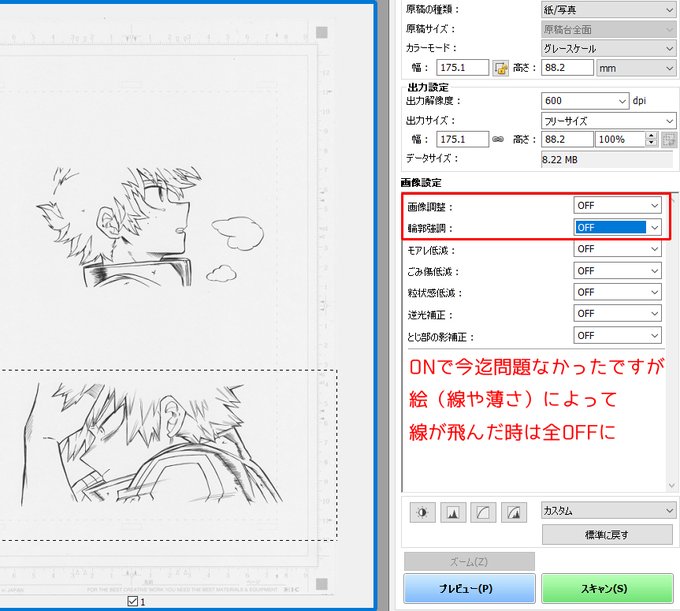
Task: Click the スキャン(S) button
Action: click(607, 588)
